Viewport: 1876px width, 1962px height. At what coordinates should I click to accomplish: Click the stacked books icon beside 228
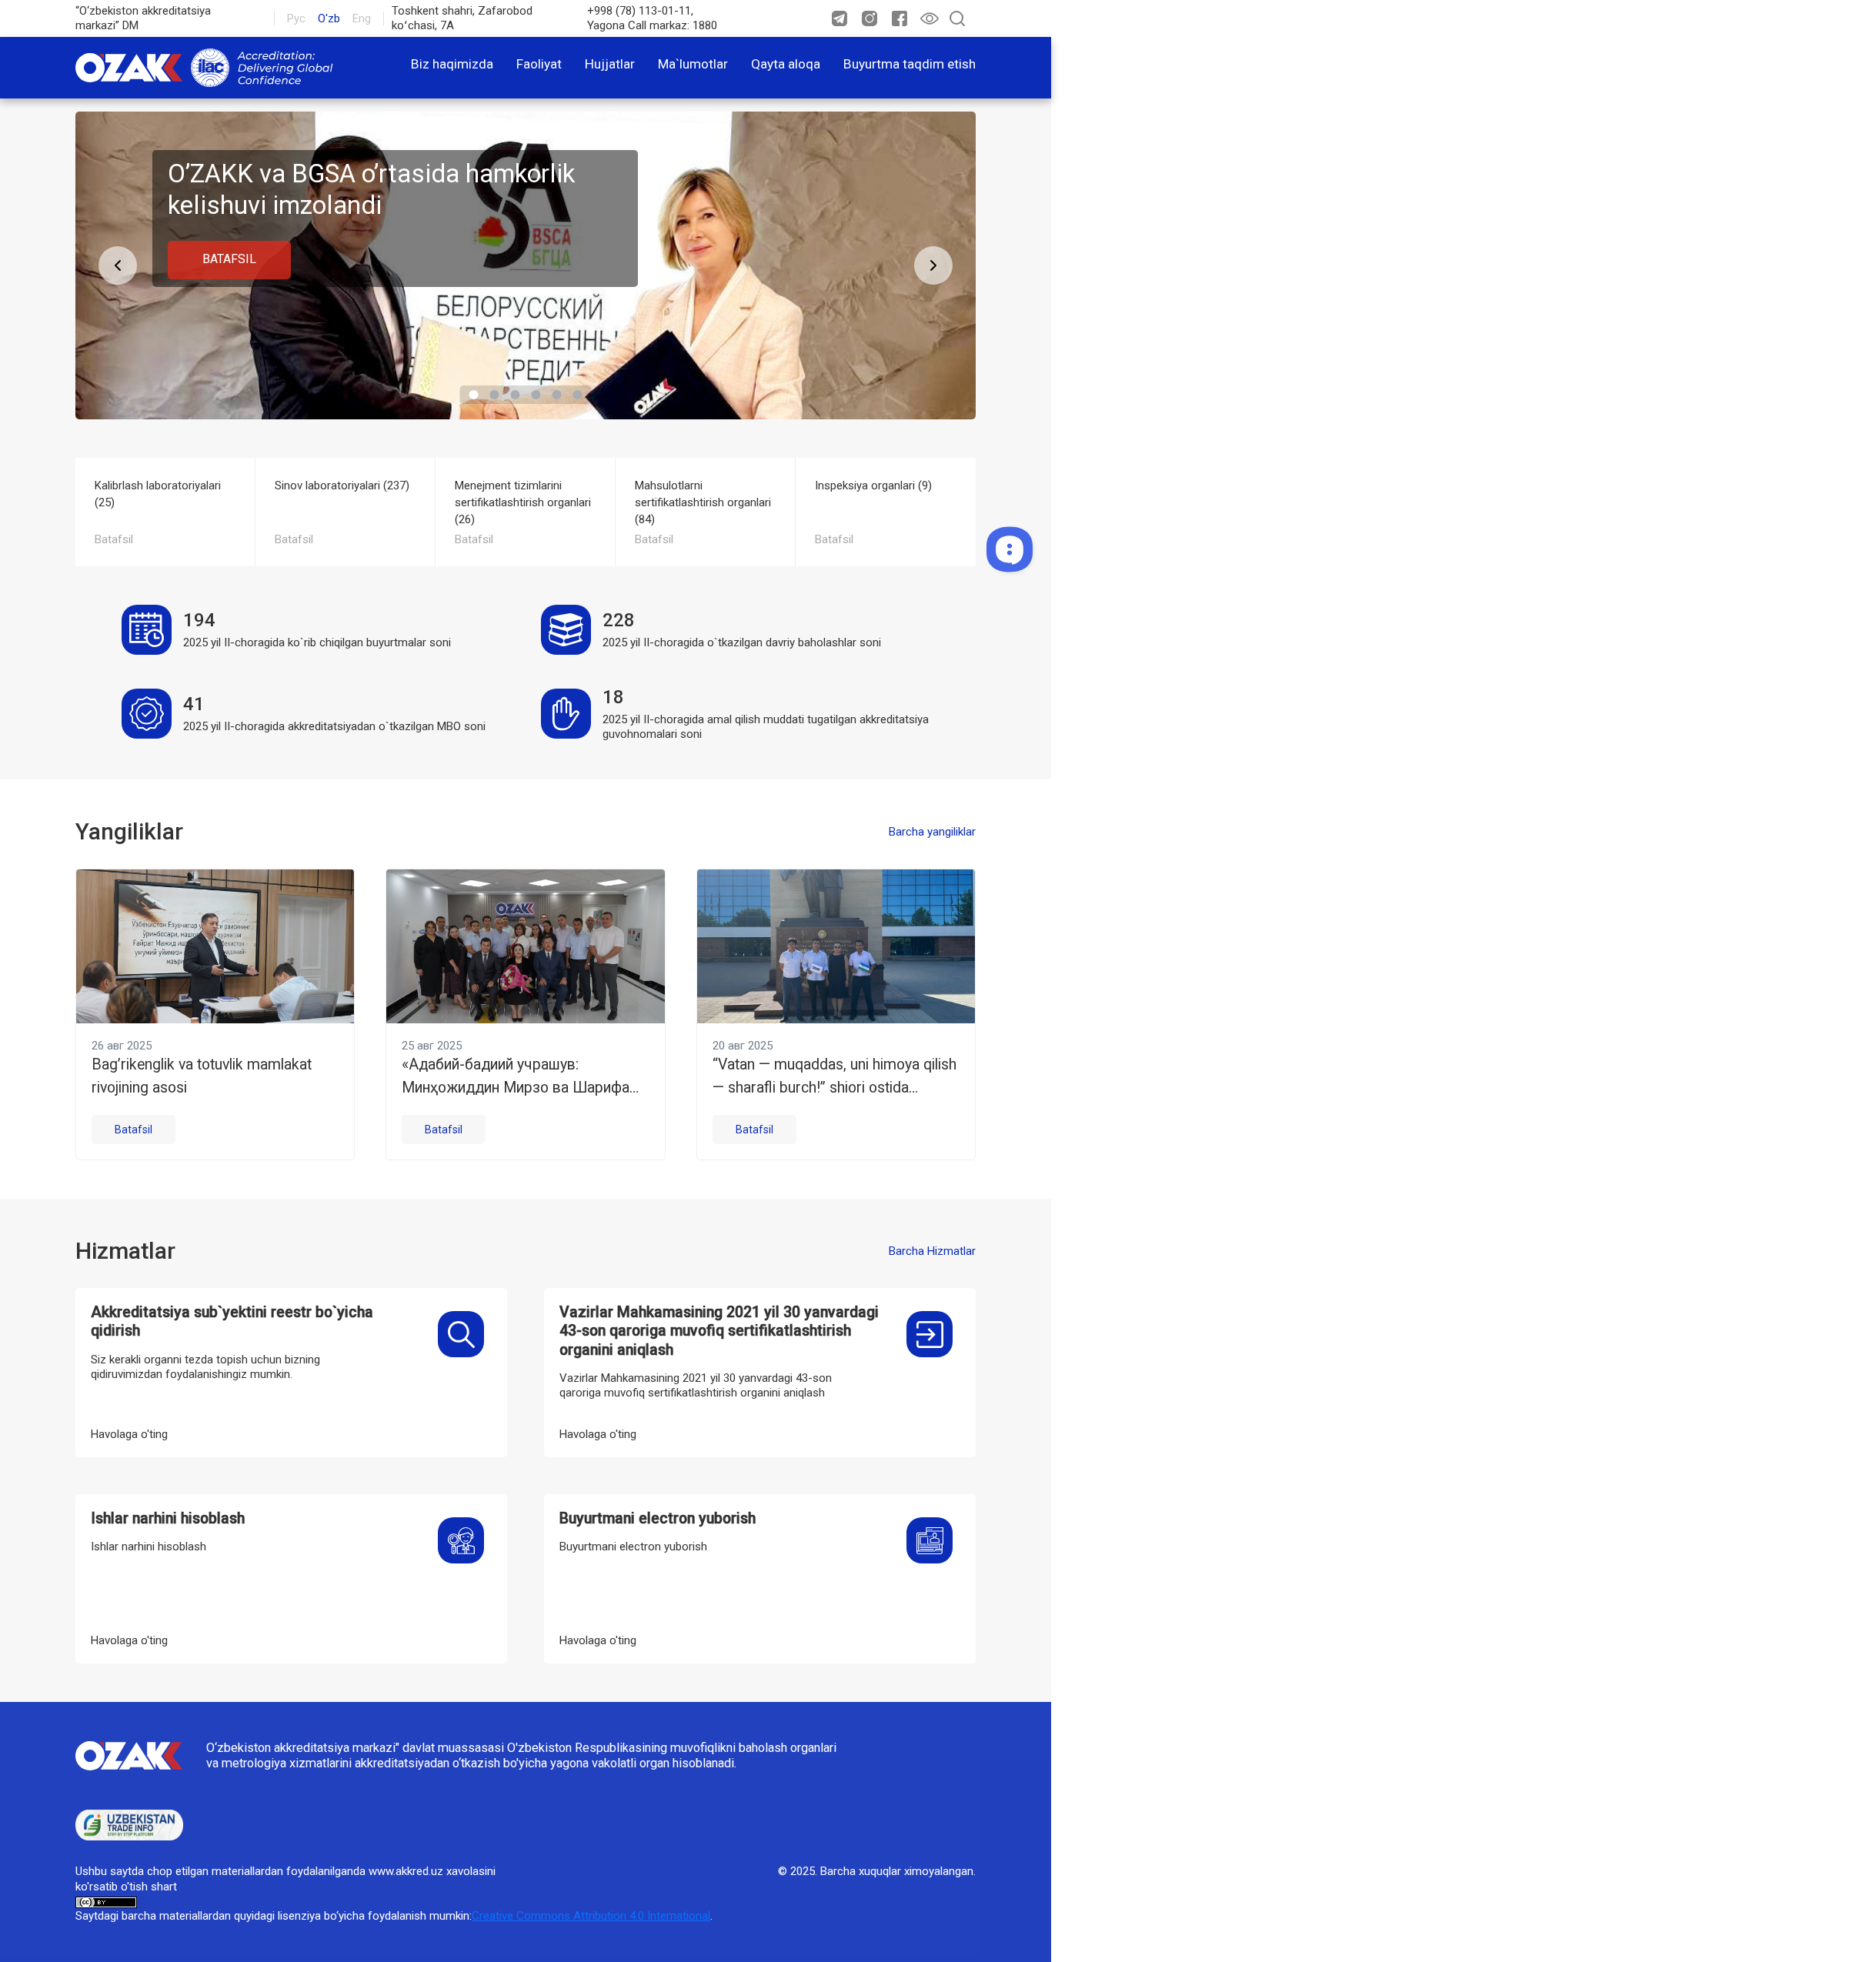tap(566, 630)
